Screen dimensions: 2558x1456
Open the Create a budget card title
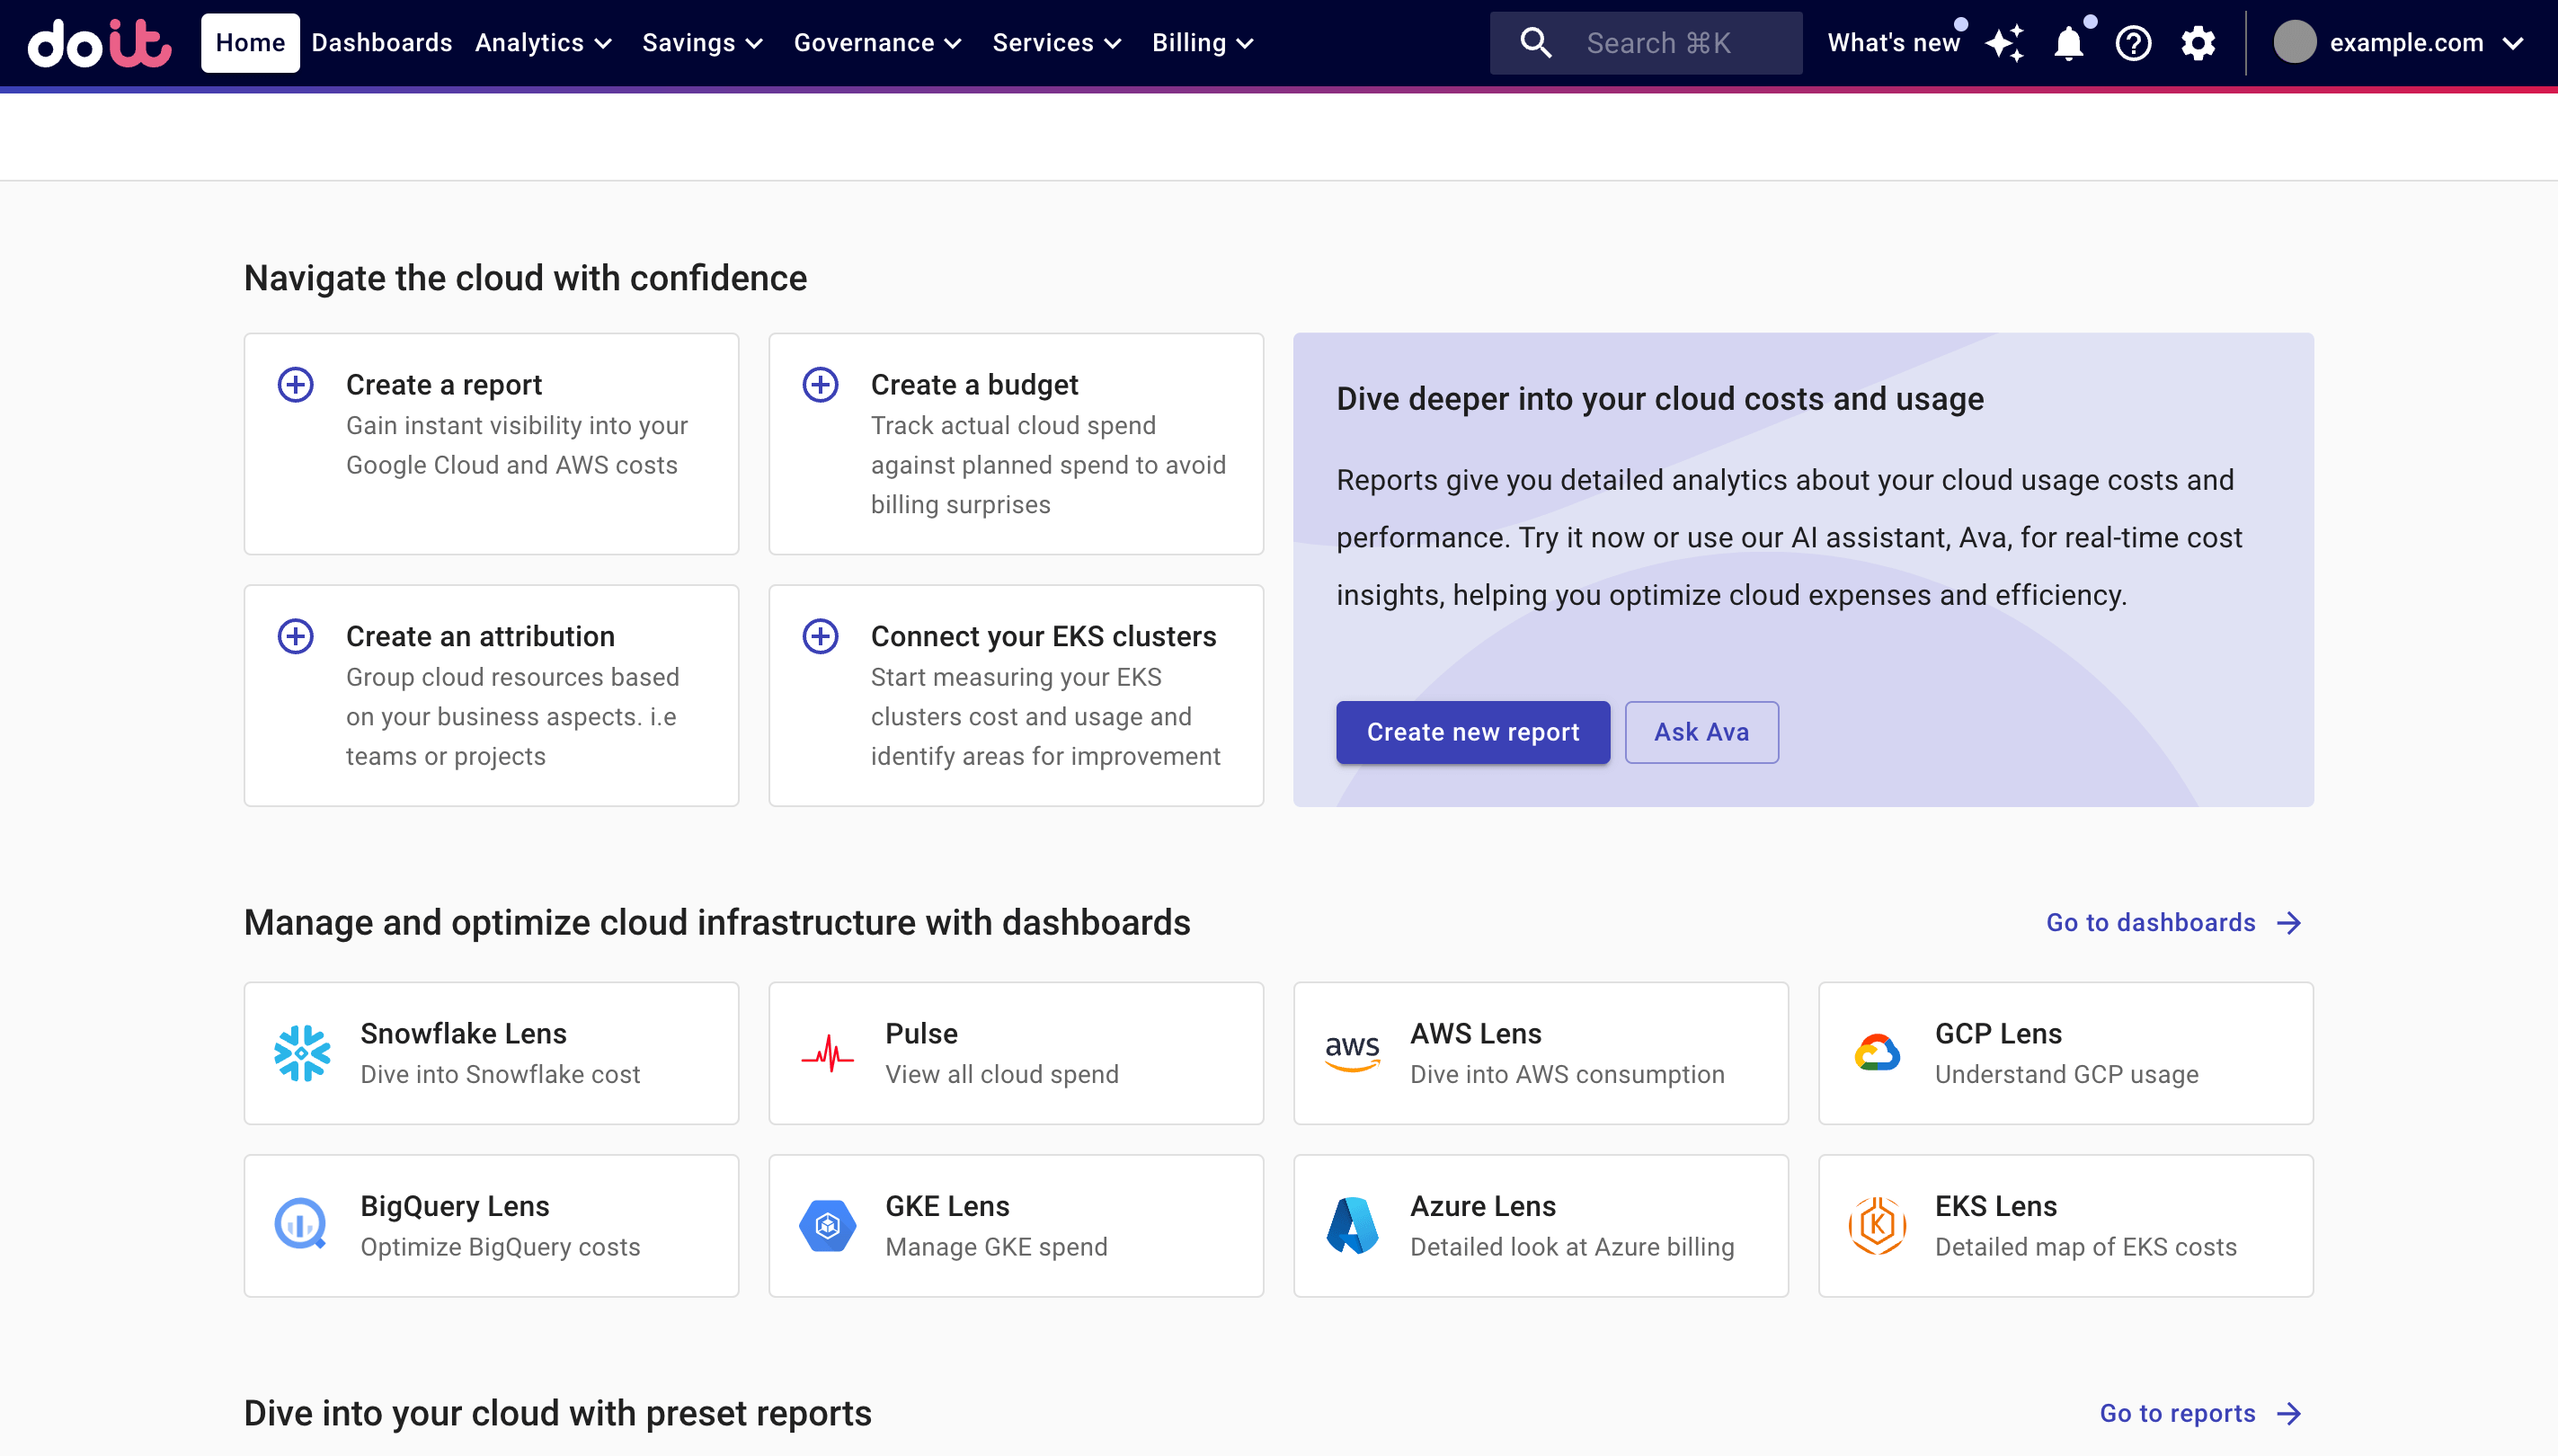coord(974,385)
